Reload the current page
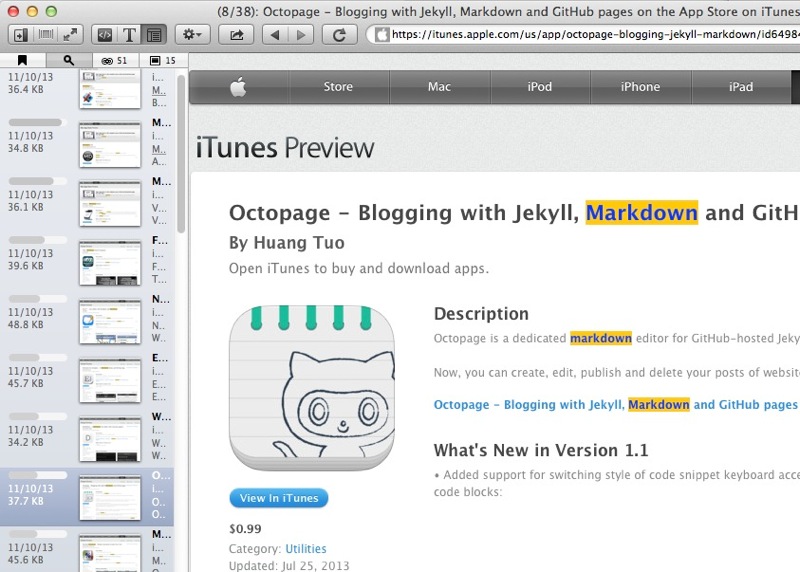800x572 pixels. pos(339,35)
